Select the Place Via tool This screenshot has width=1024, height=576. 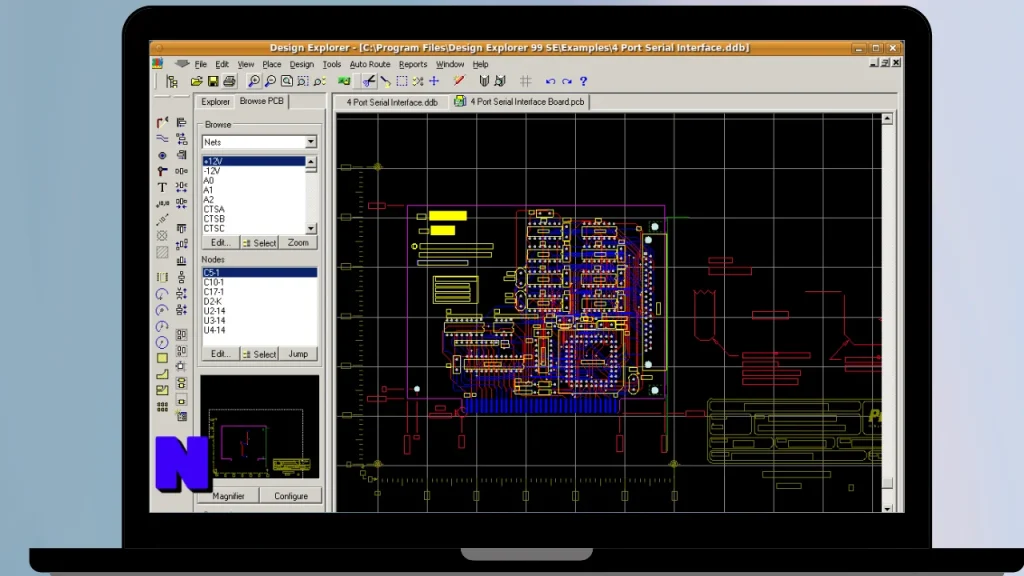point(162,171)
